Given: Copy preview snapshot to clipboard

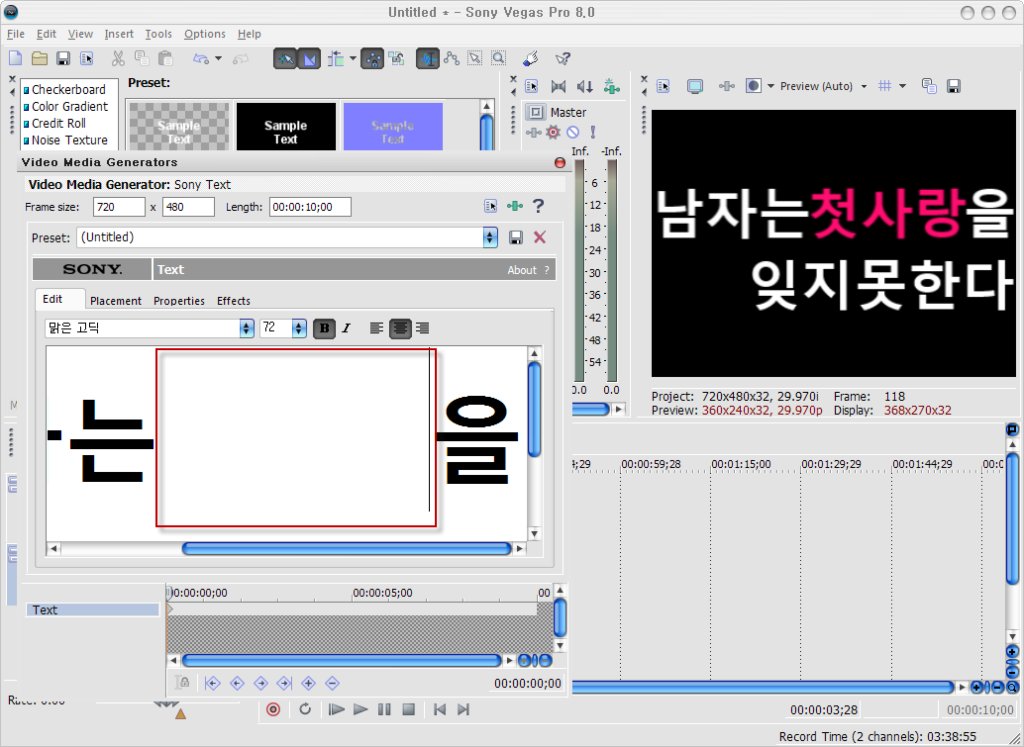Looking at the screenshot, I should pos(929,86).
